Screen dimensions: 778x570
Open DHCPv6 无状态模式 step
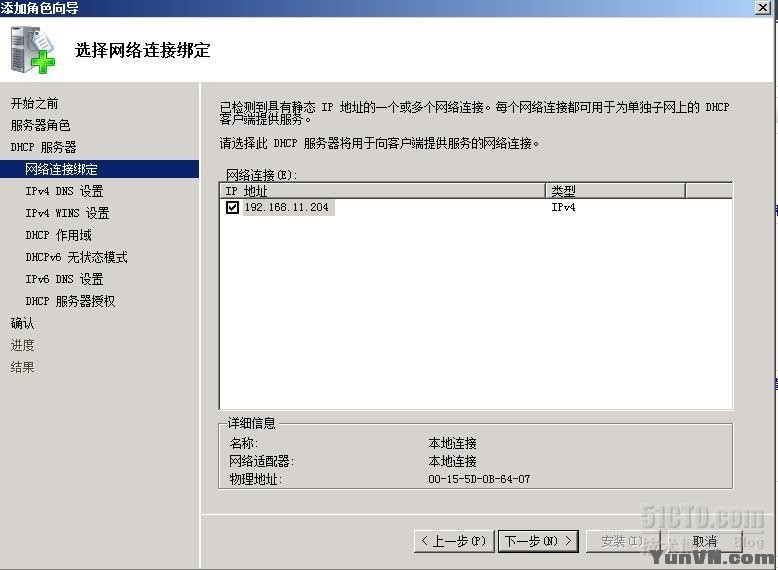click(x=76, y=257)
